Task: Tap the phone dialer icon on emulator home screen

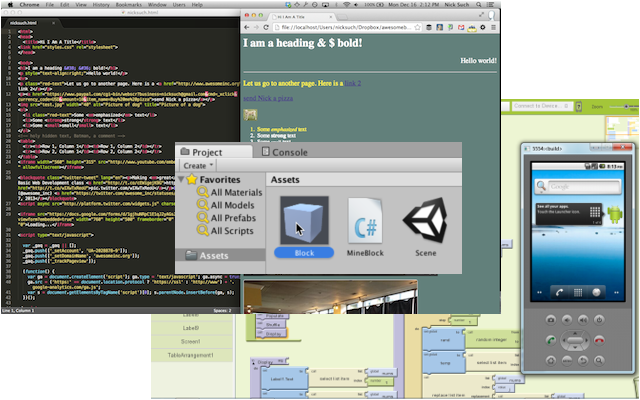Action: point(560,292)
